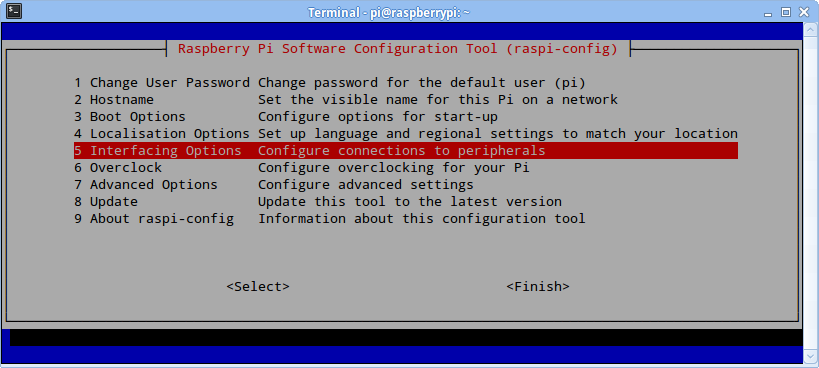Click 'Configure overclocking for your Pi' description
The height and width of the screenshot is (368, 819).
[x=394, y=168]
